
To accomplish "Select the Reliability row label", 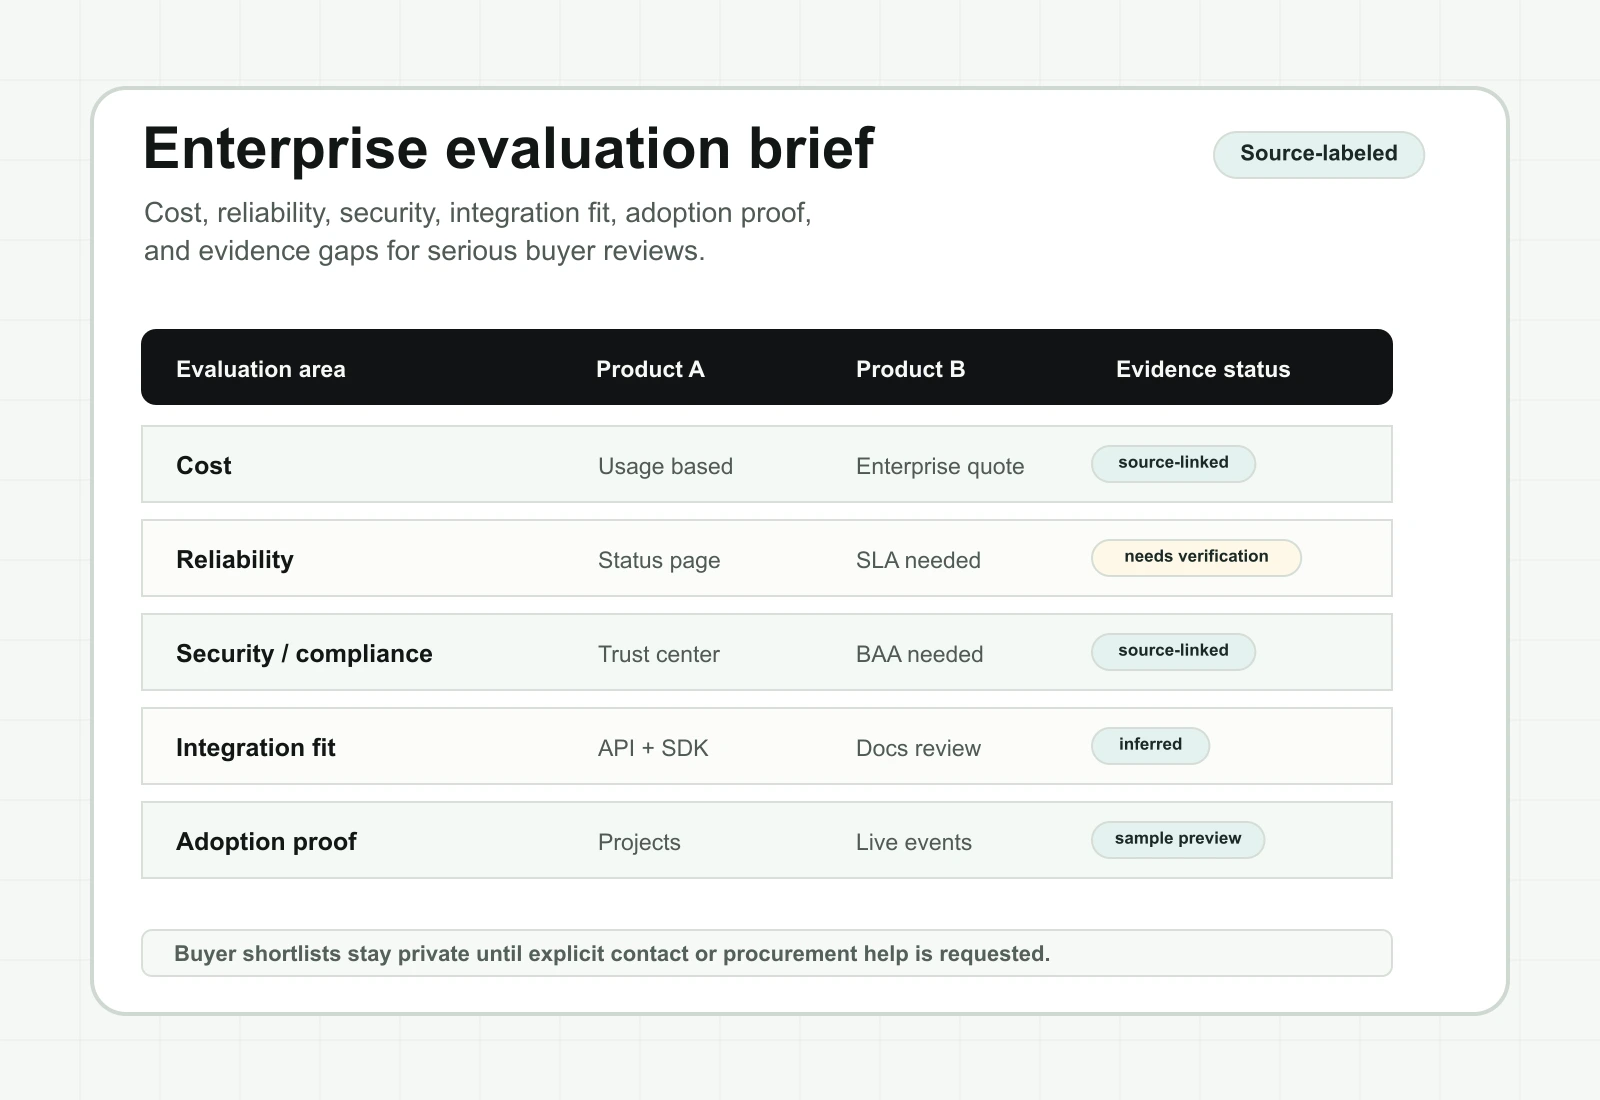I will pos(235,559).
